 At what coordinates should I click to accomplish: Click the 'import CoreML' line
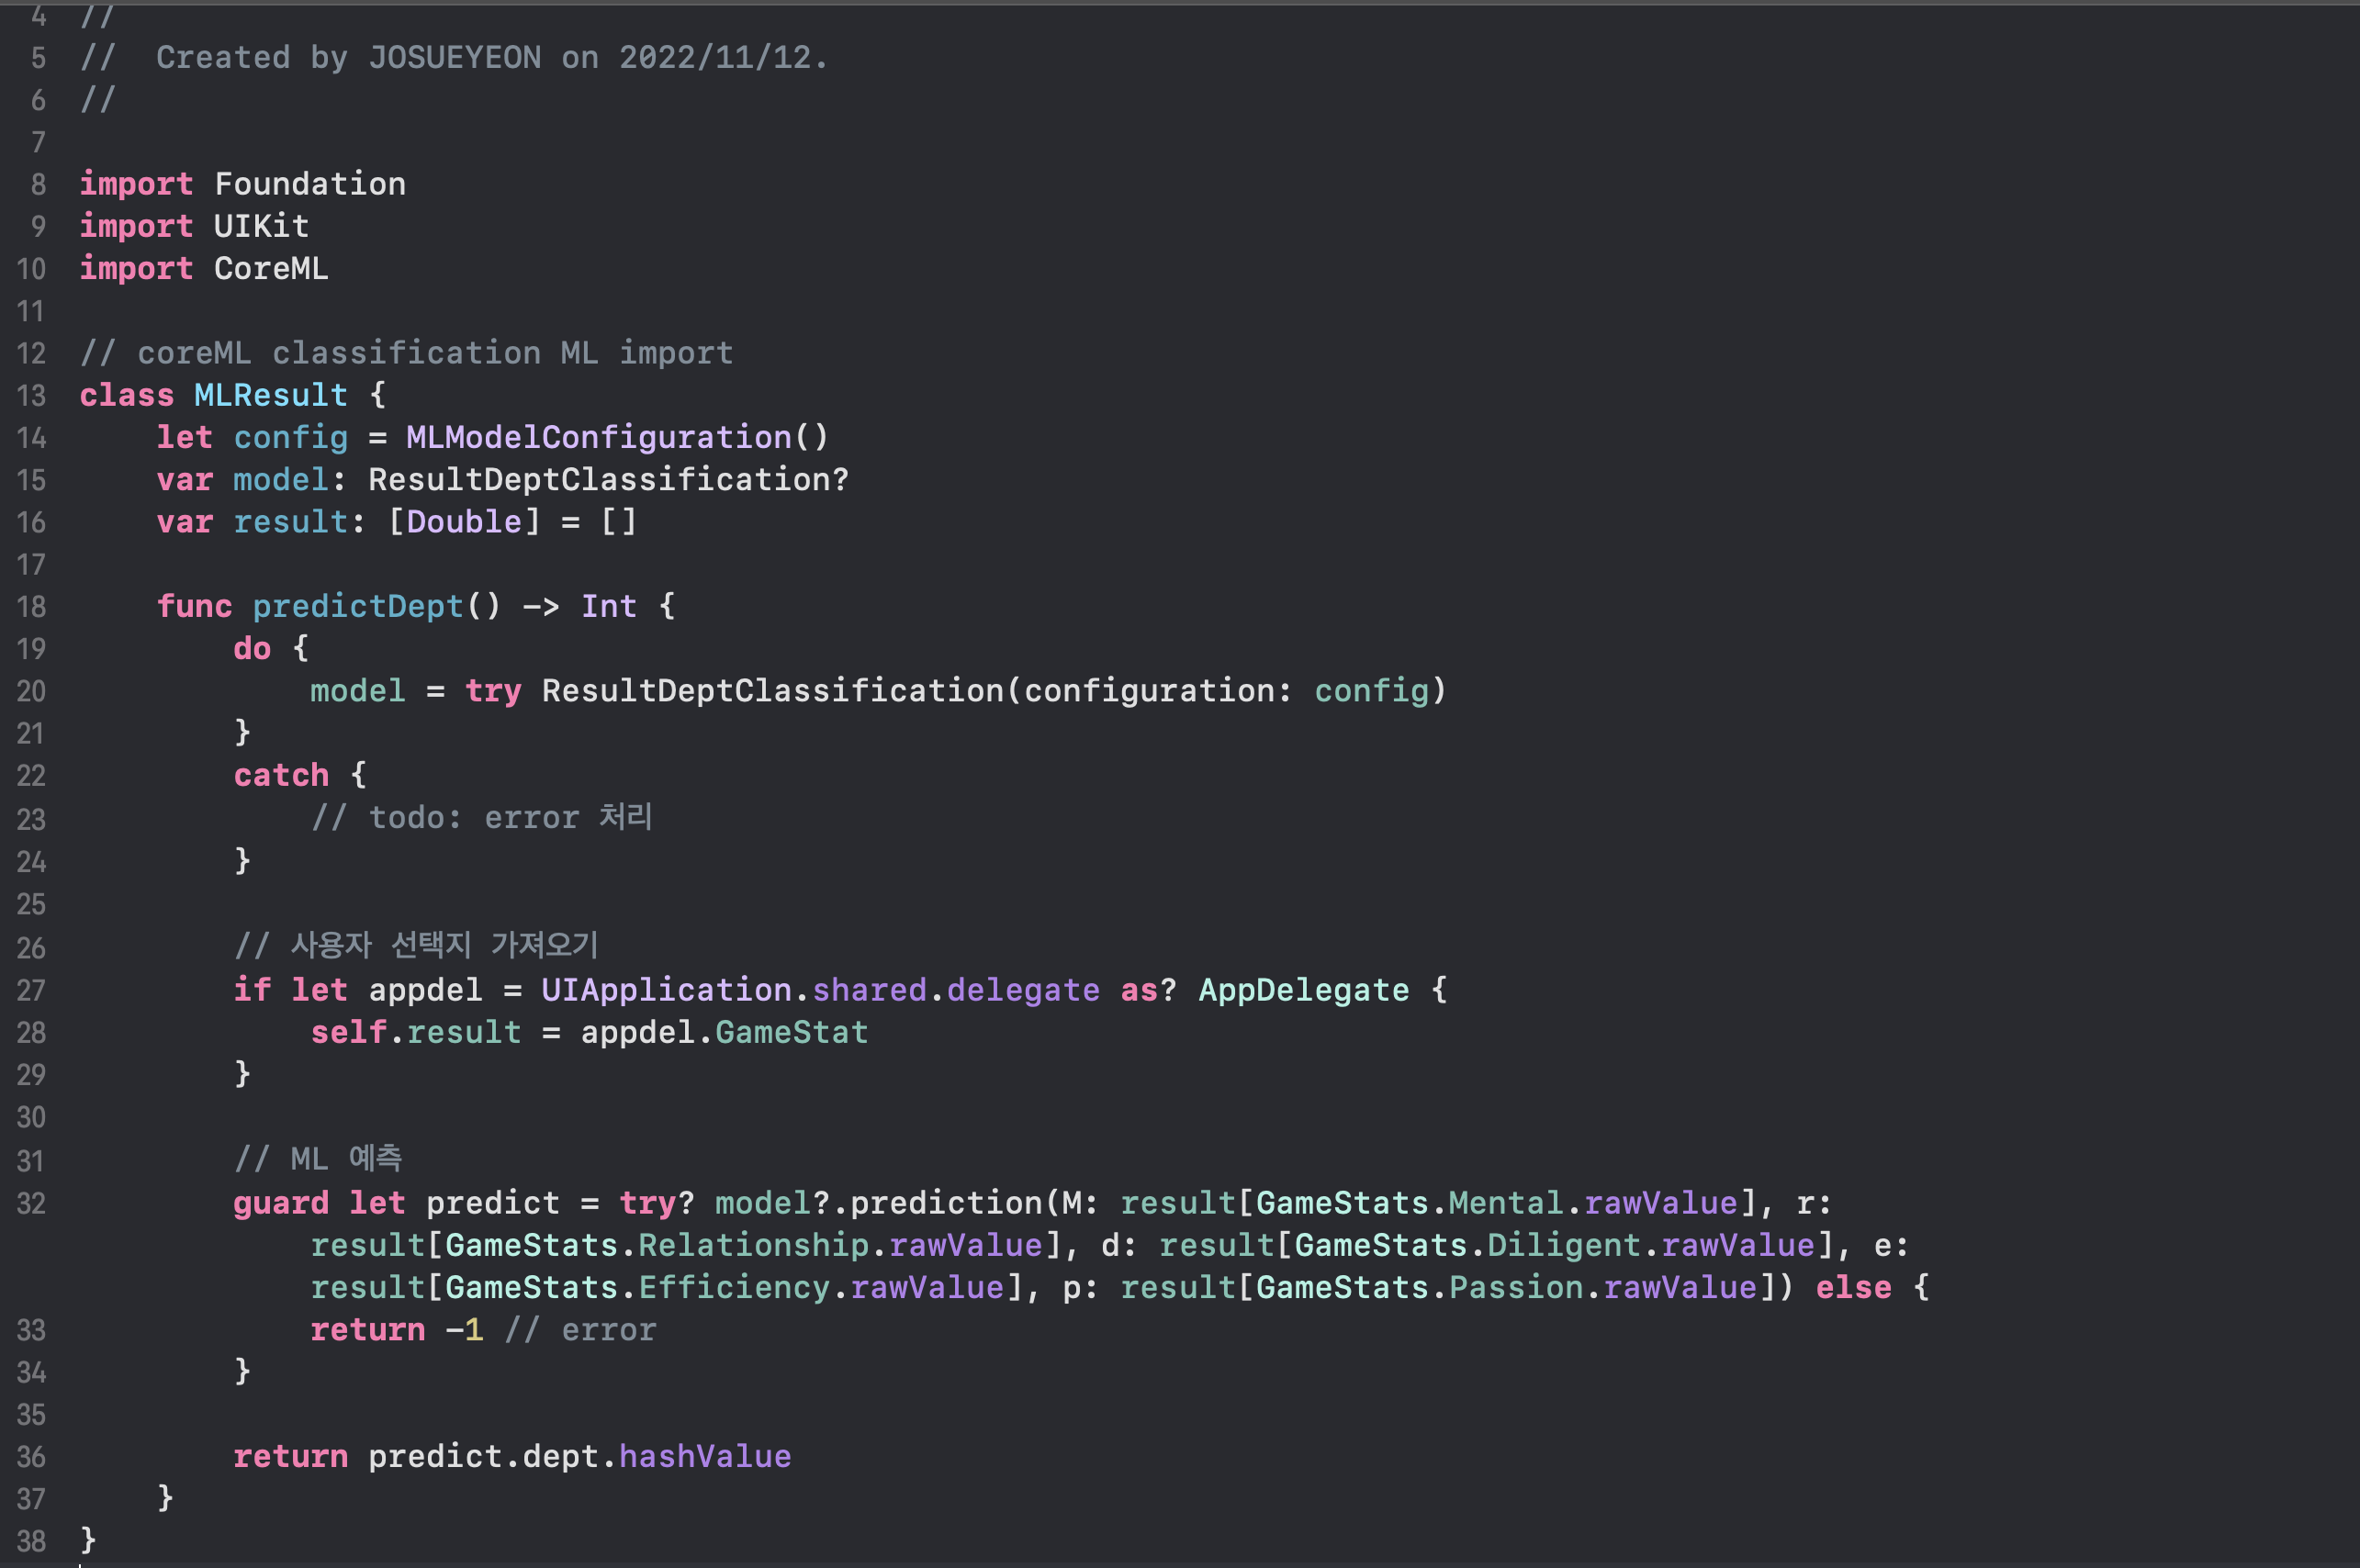[204, 268]
